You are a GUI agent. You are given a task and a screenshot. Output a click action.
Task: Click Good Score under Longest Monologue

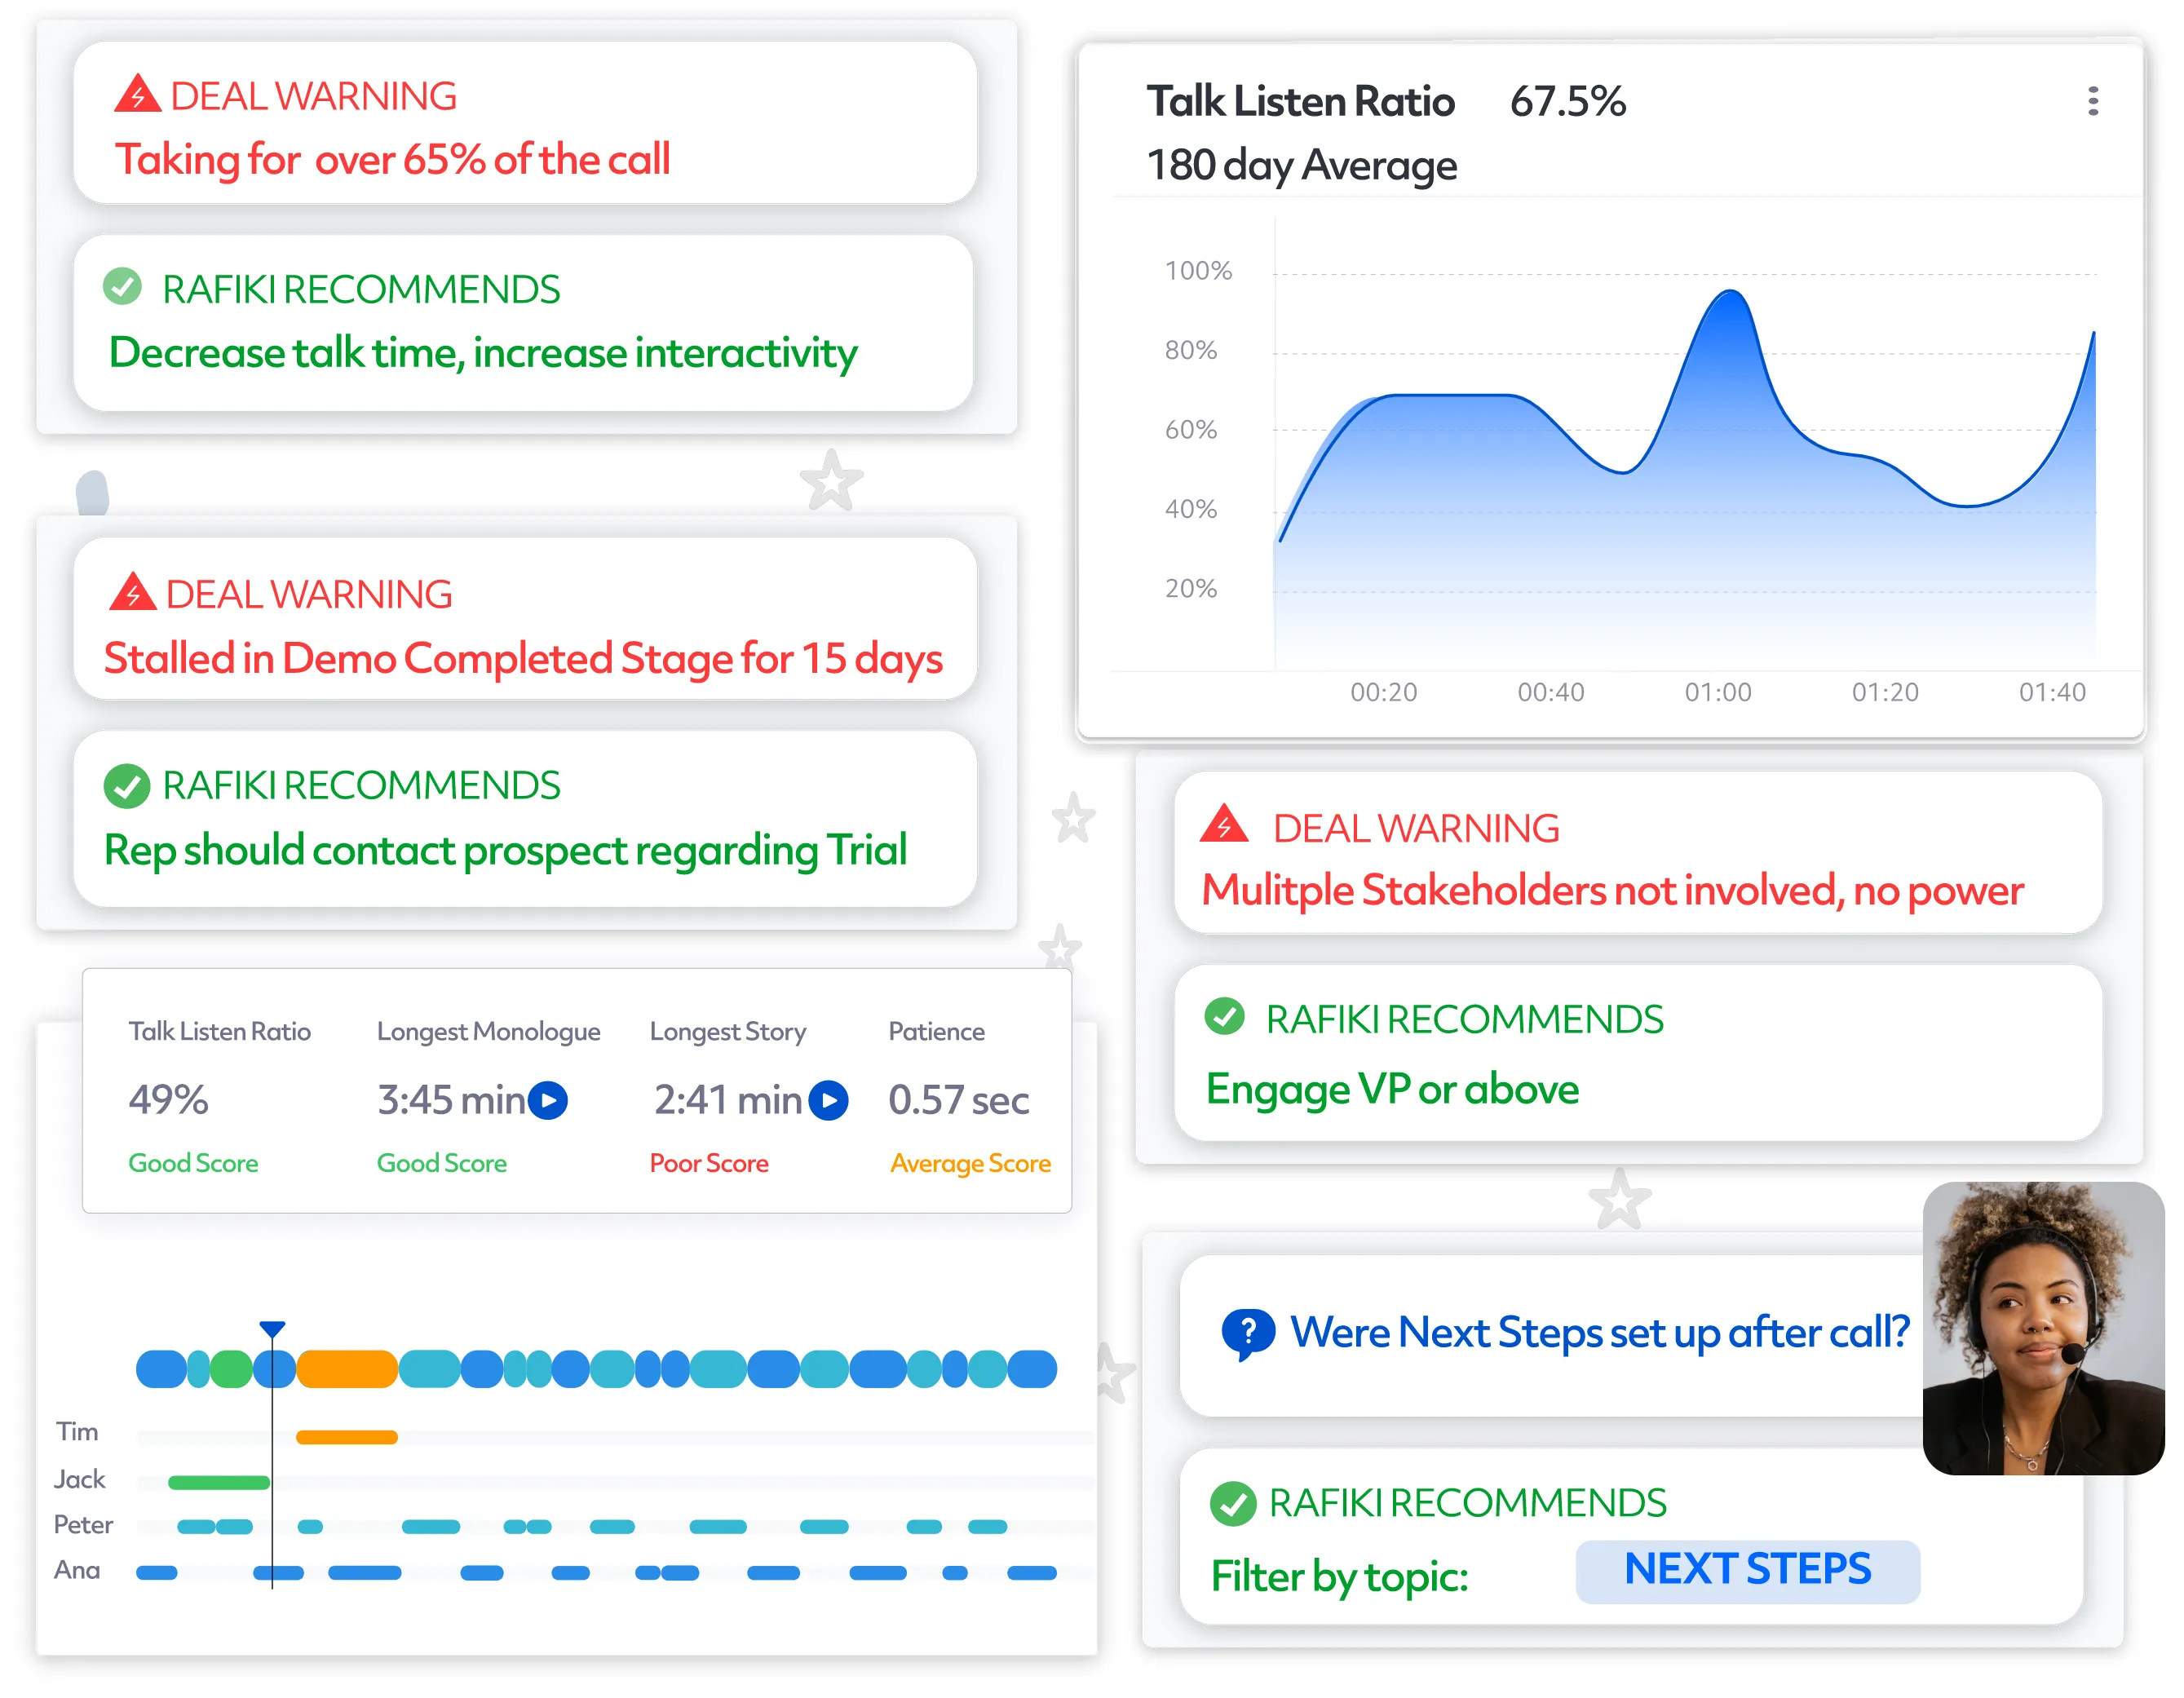tap(442, 1163)
